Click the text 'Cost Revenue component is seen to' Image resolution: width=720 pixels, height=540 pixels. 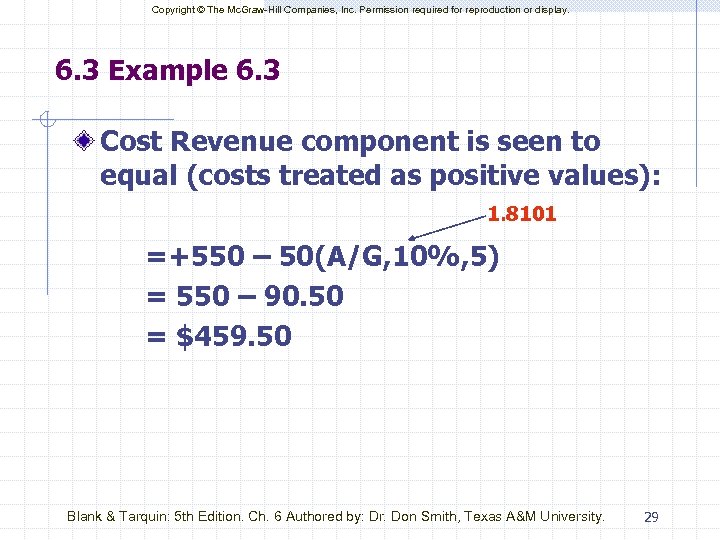point(350,141)
